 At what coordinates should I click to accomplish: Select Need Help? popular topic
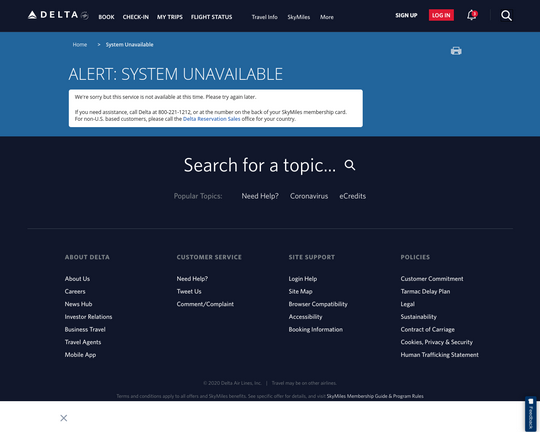coord(260,196)
